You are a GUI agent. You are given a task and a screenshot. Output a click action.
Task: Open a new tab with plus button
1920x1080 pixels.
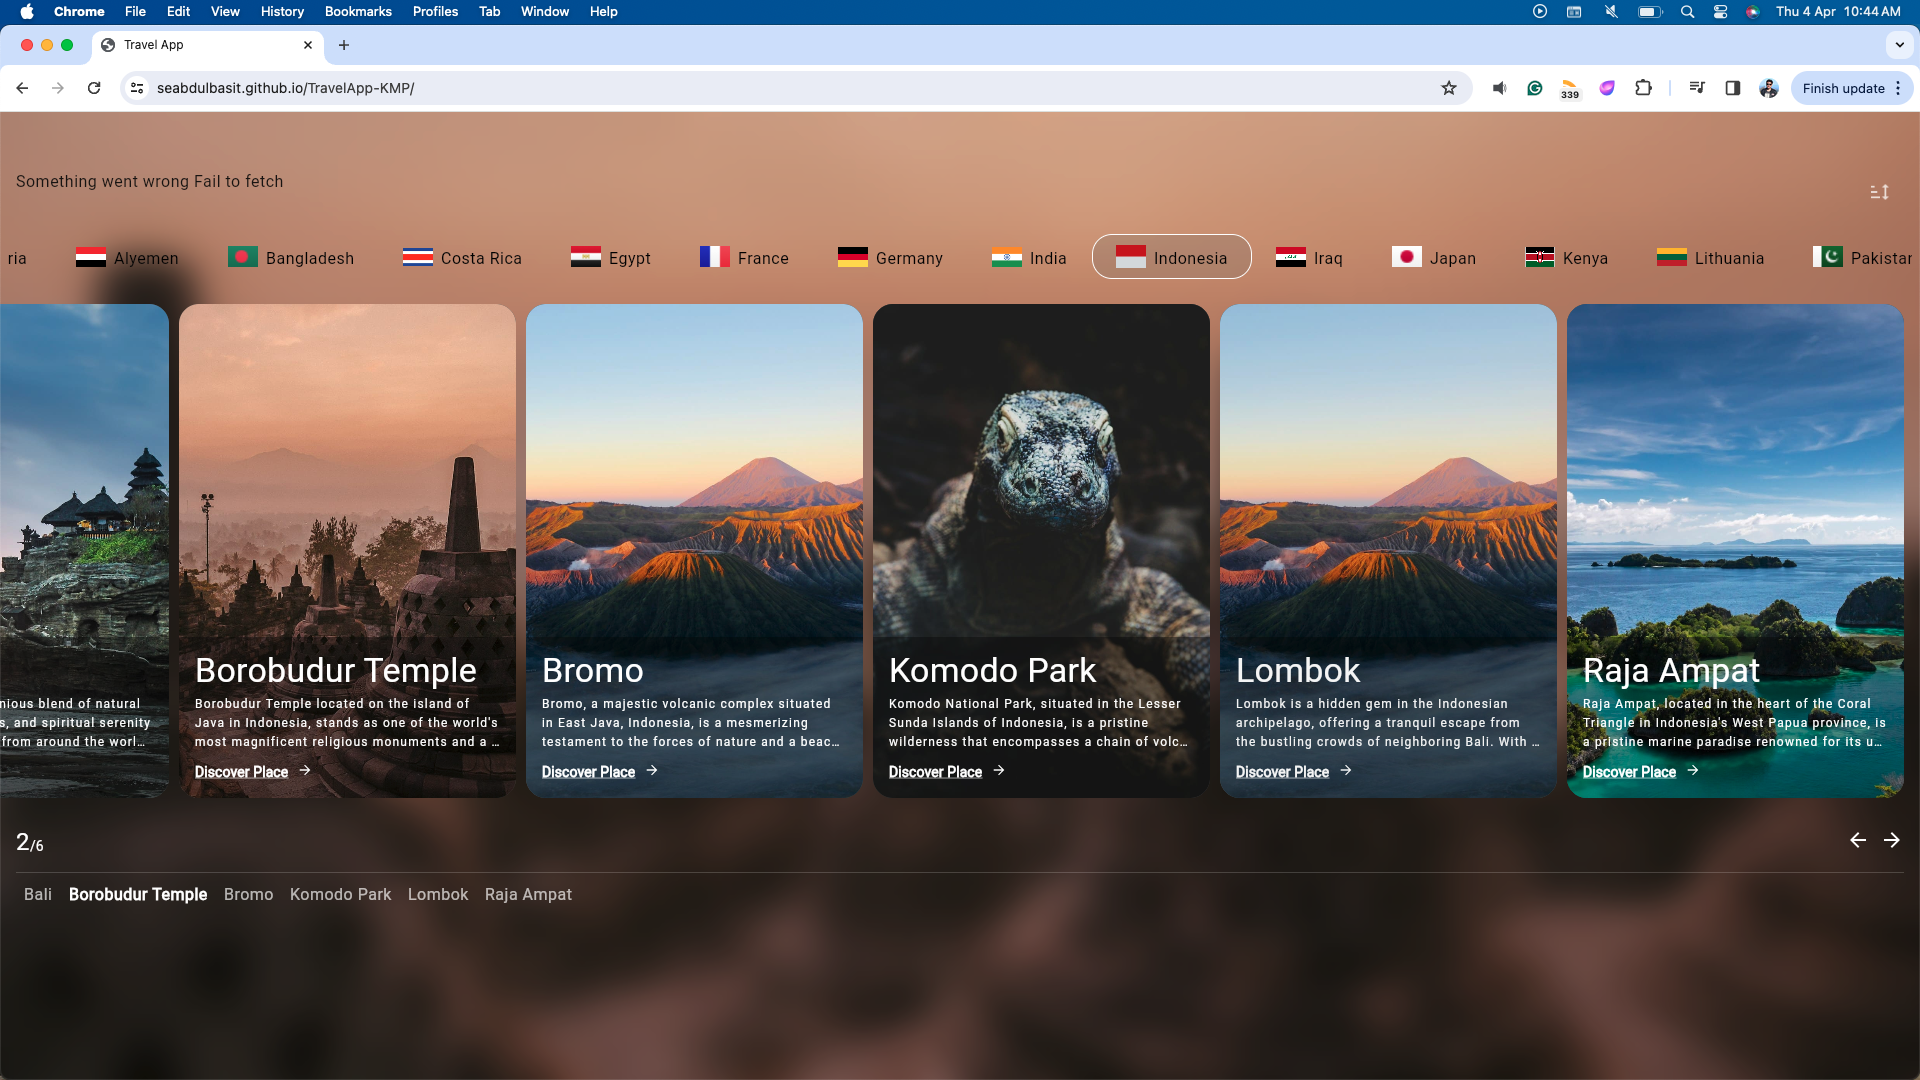pos(344,45)
